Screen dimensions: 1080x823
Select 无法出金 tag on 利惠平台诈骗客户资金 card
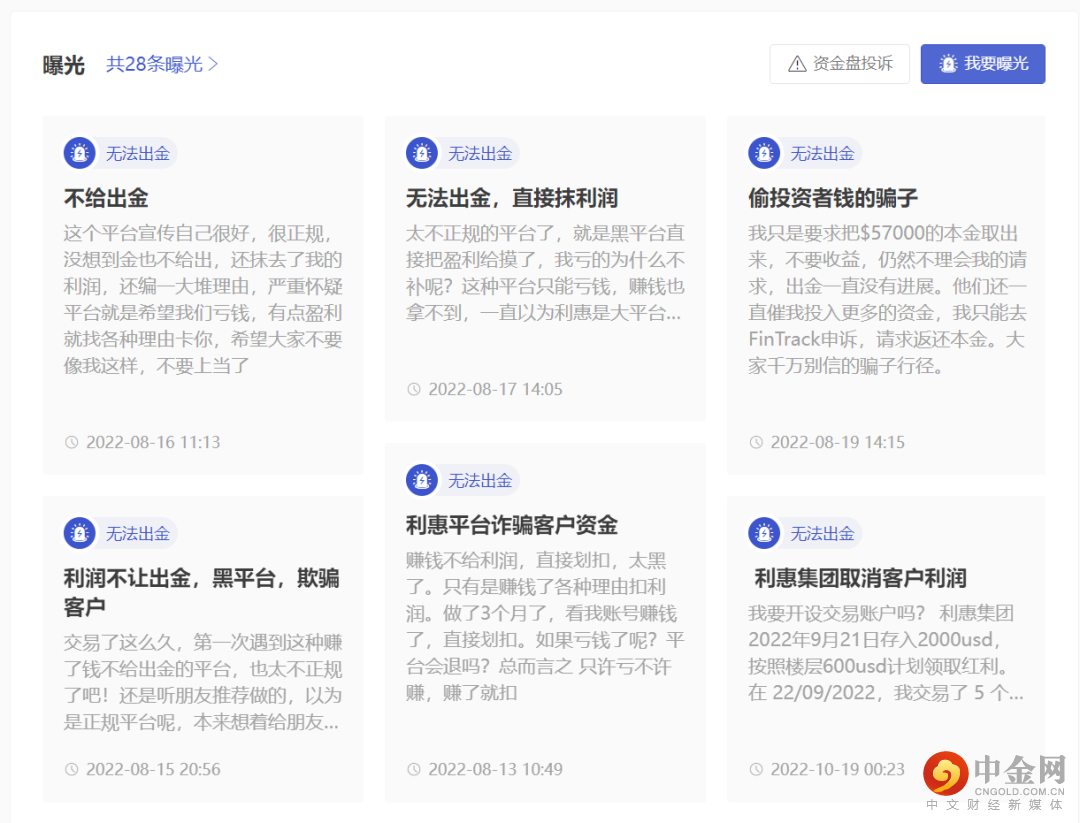point(479,481)
